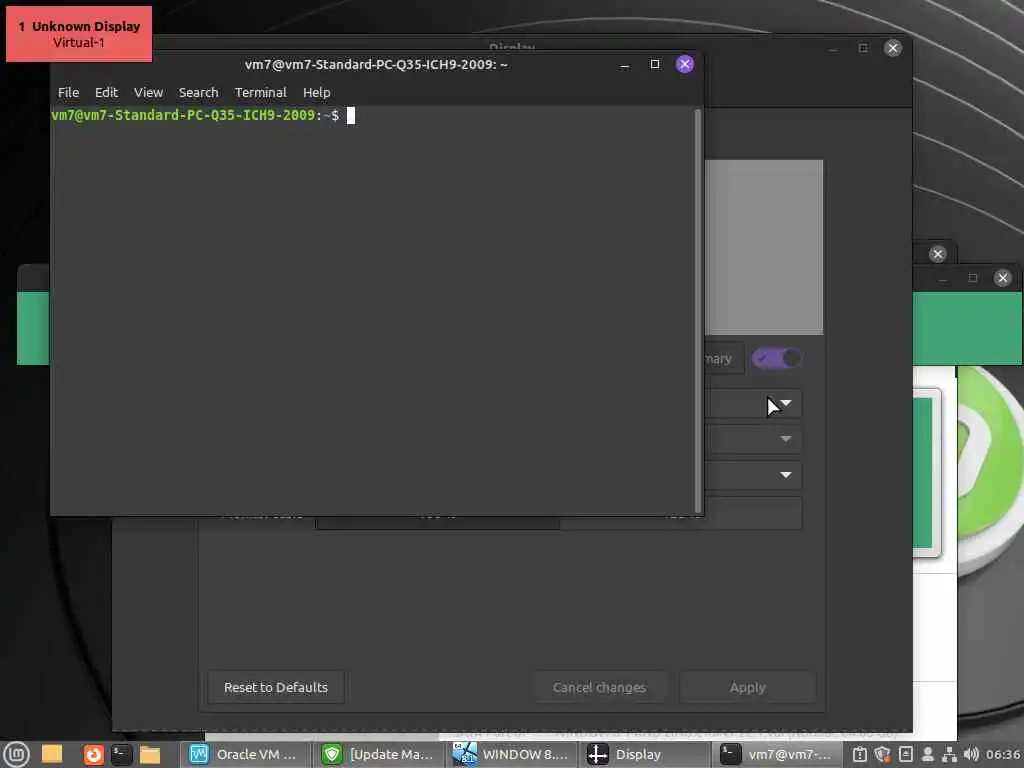1024x768 pixels.
Task: Click Apply in Display window
Action: pyautogui.click(x=748, y=687)
